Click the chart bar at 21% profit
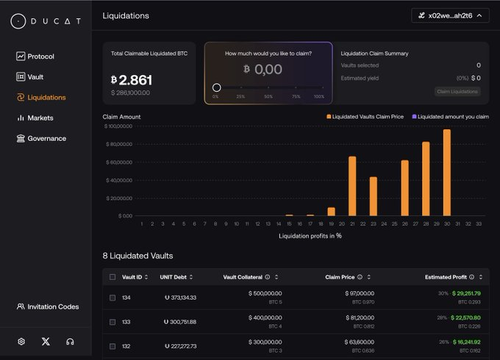The height and width of the screenshot is (360, 500). [352, 186]
